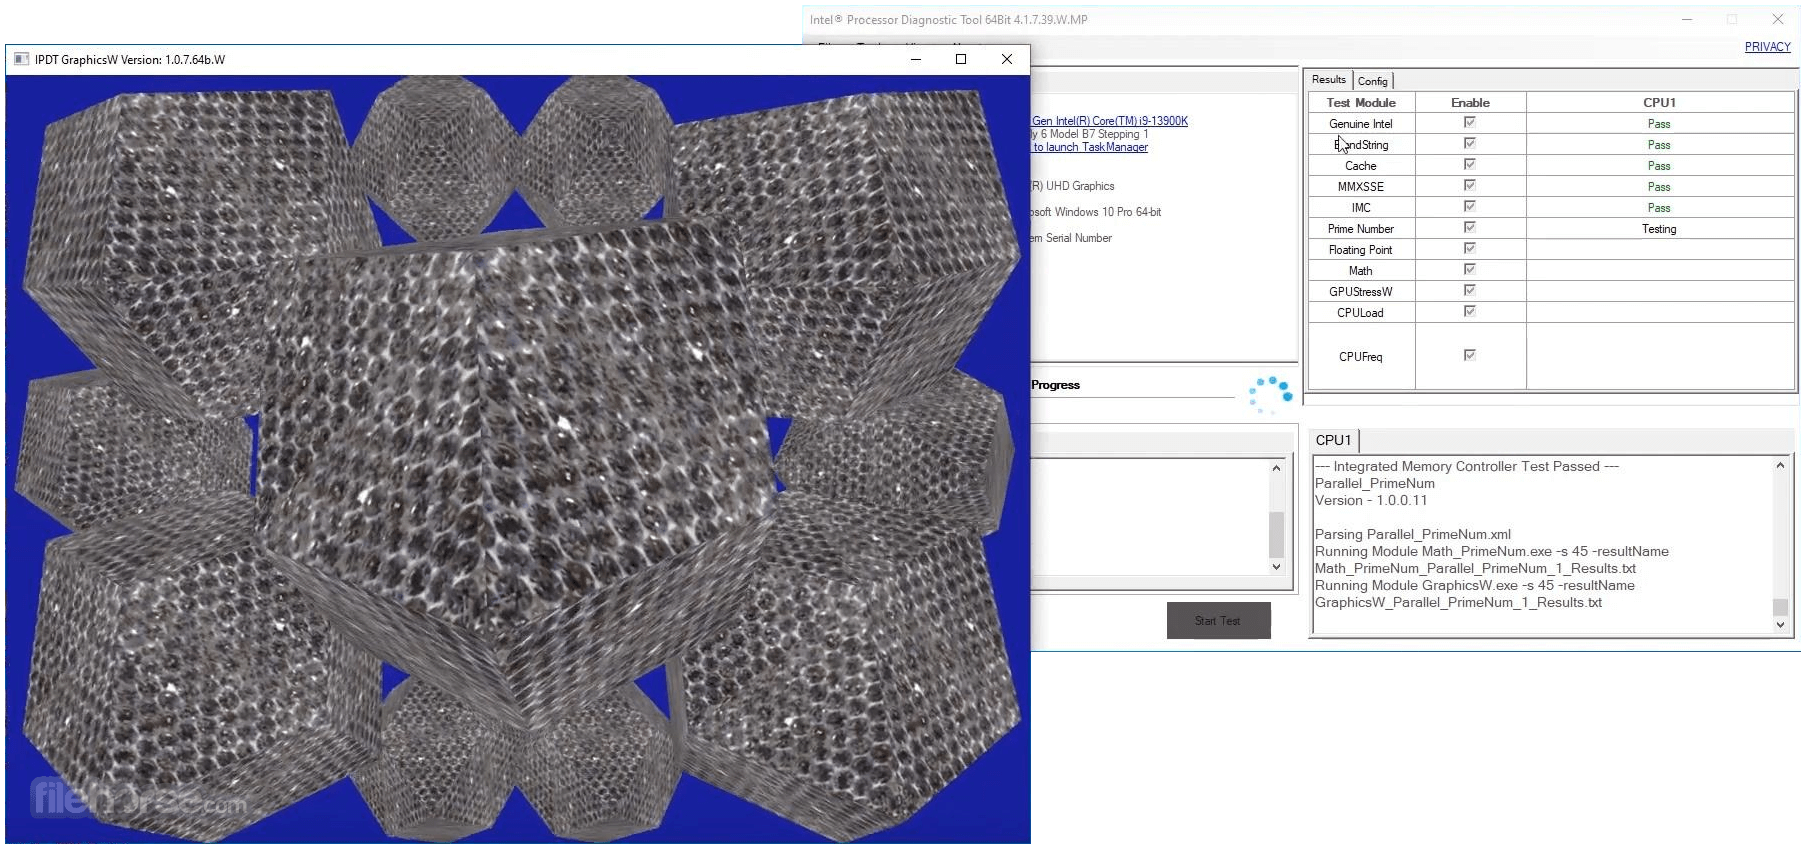Screen dimensions: 1806x849
Task: Maximize the IPDT GraphicsW window
Action: (961, 60)
